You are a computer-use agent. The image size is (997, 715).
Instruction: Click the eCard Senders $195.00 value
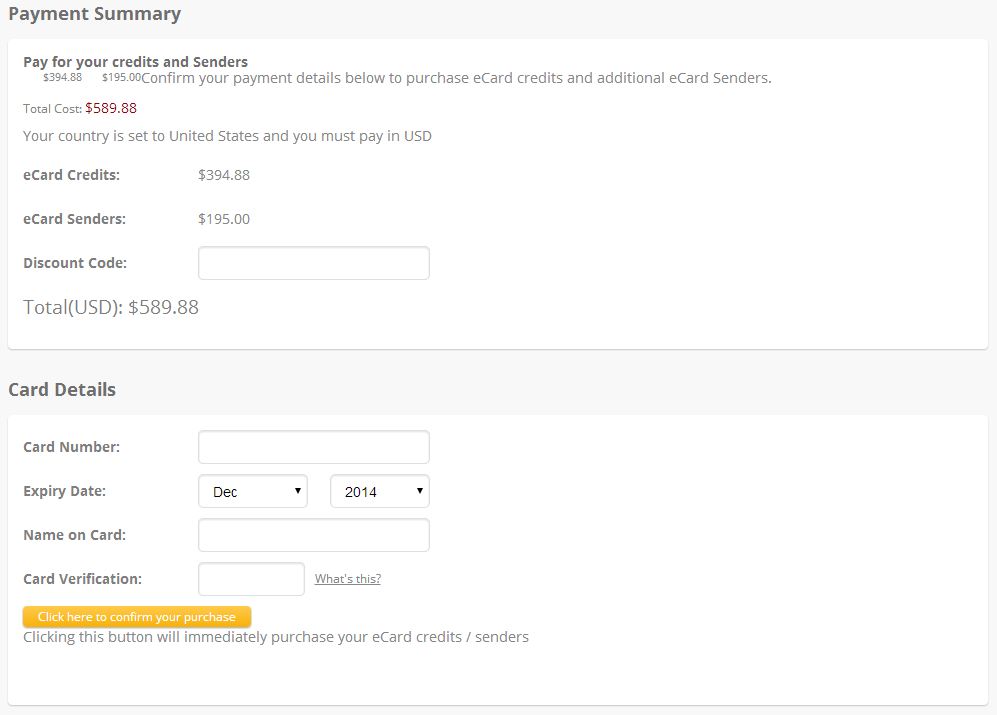coord(224,219)
